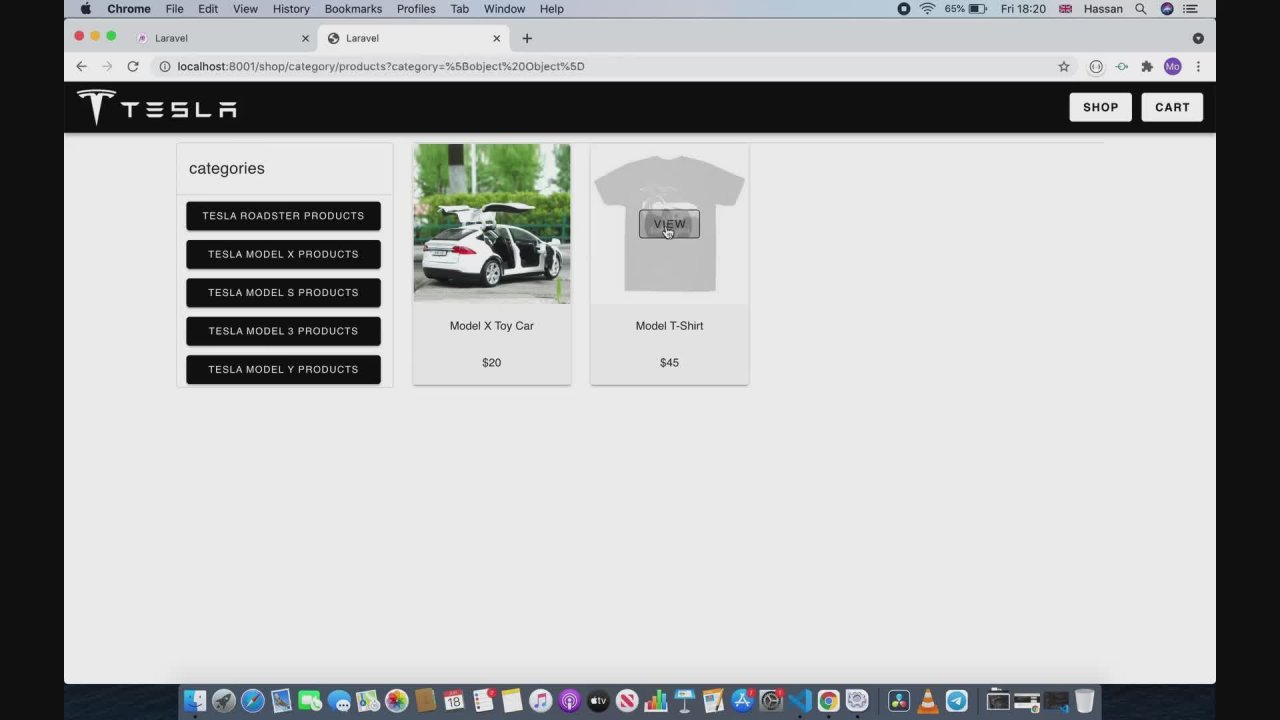Open the Bookmarks menu

[353, 9]
